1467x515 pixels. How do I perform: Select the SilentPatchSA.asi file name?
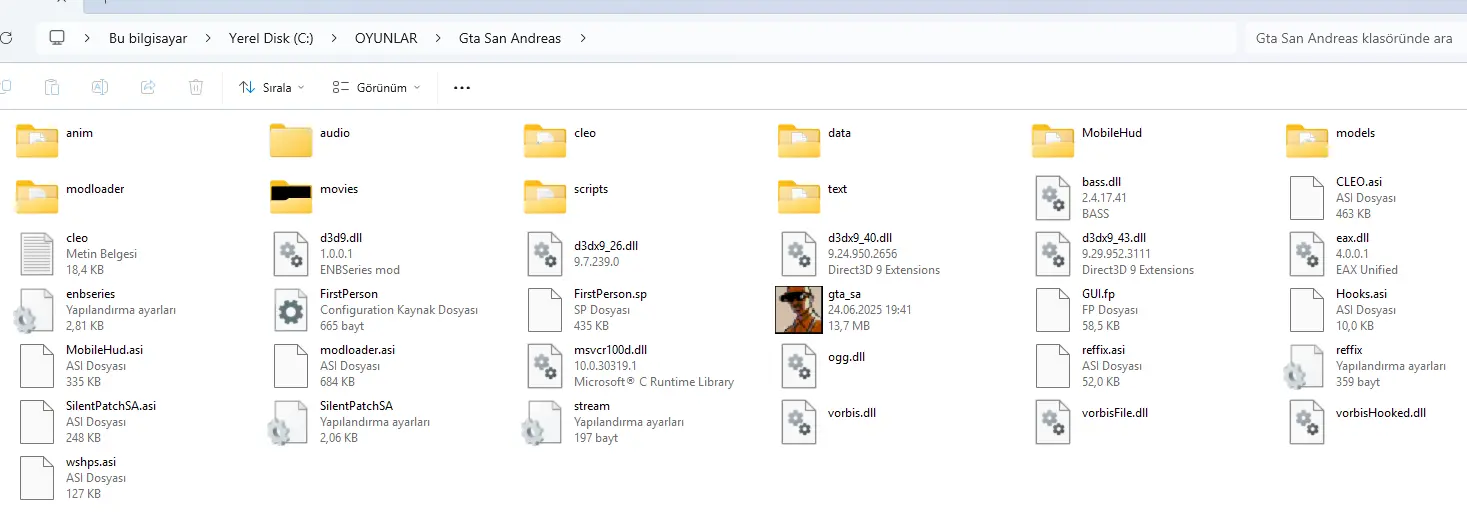click(x=111, y=406)
